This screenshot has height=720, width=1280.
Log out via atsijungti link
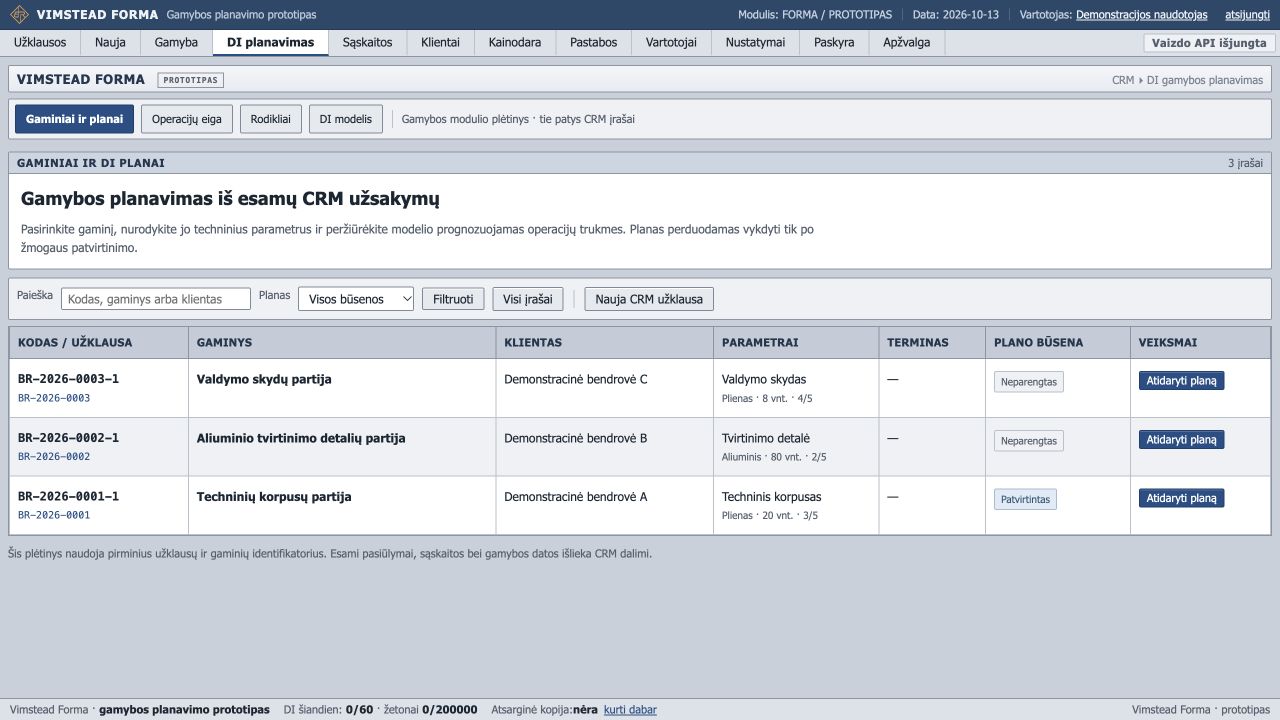click(x=1247, y=15)
